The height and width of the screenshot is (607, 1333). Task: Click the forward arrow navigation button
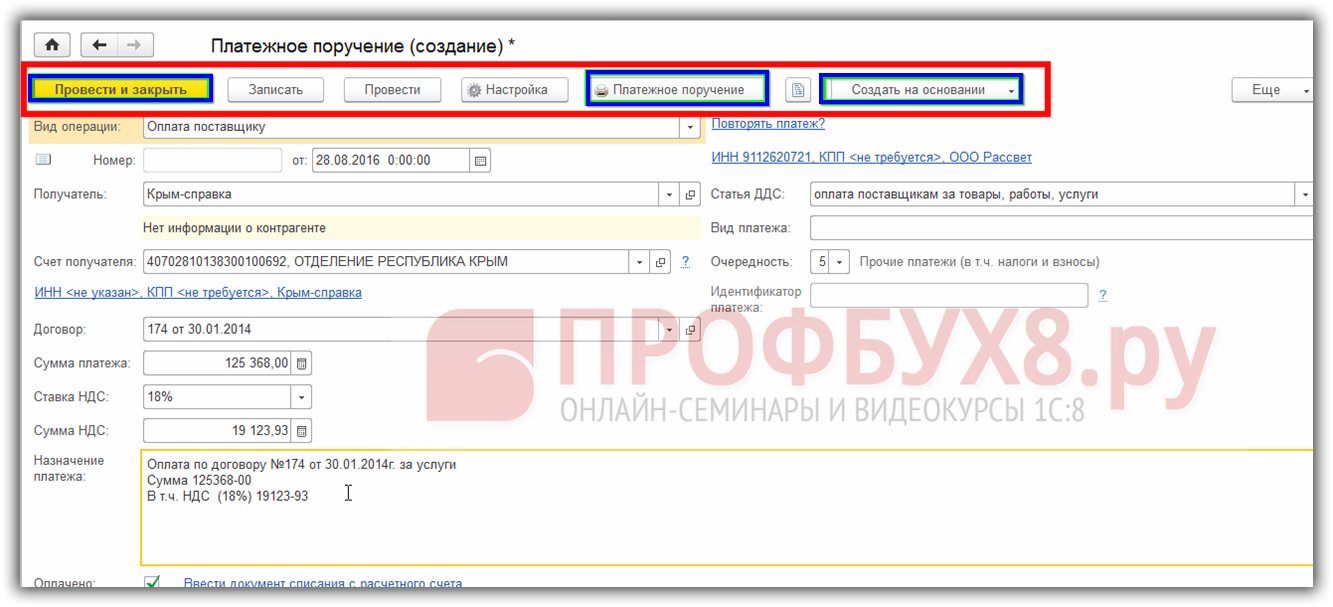pyautogui.click(x=135, y=45)
